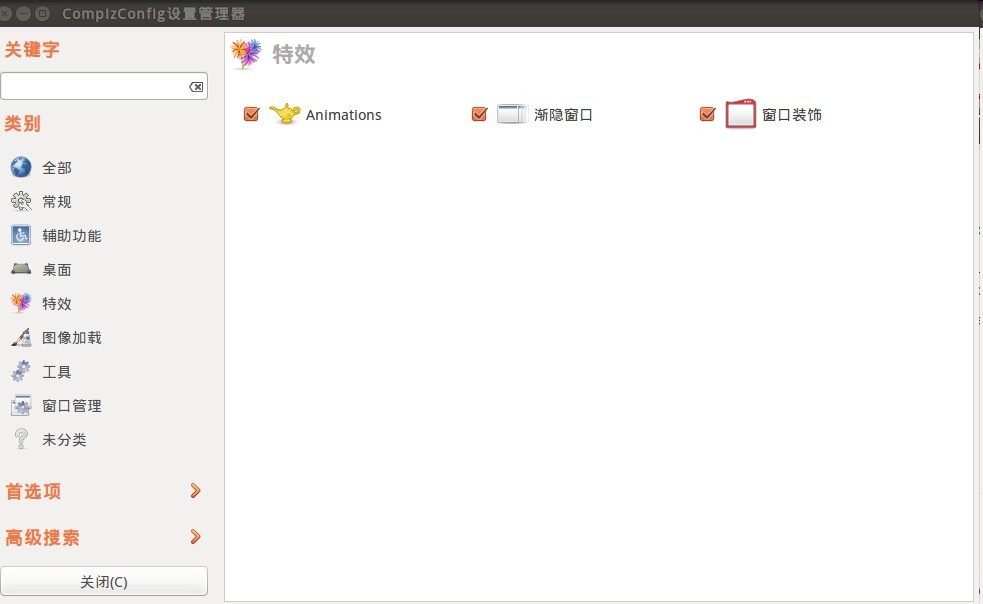Select the 未分类 question mark icon

21,439
